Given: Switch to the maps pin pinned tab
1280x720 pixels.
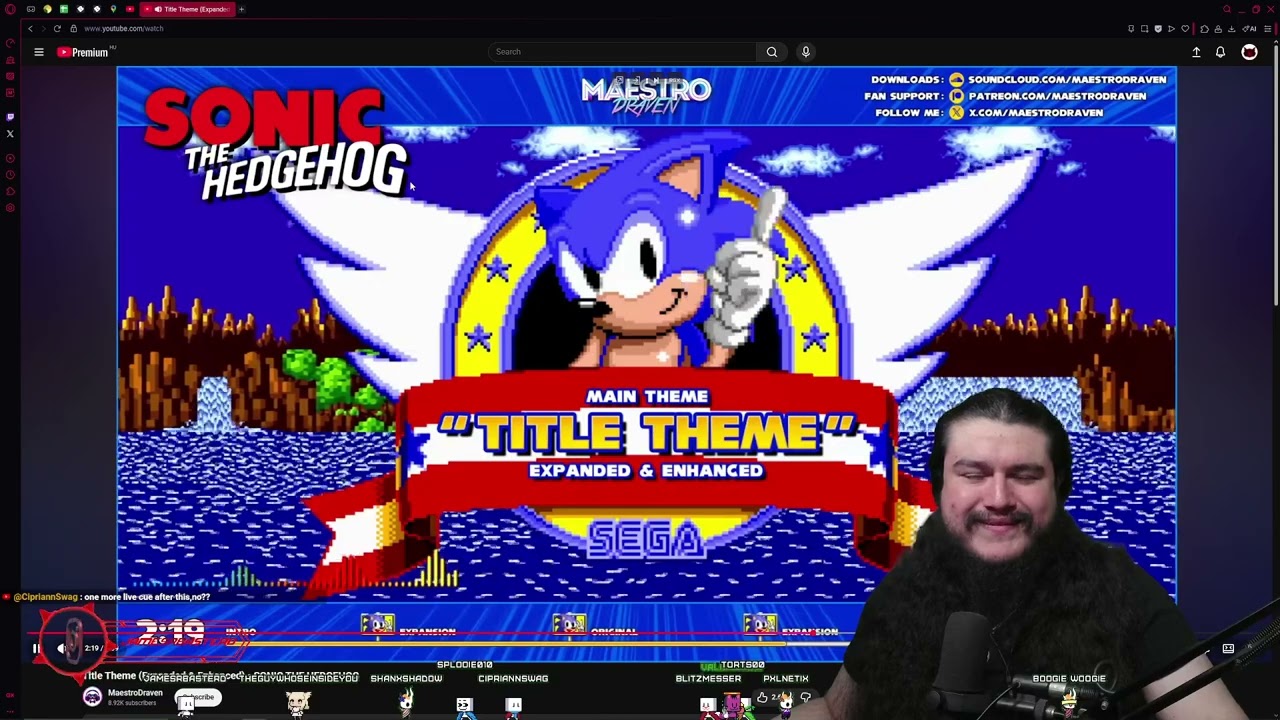Looking at the screenshot, I should click(113, 9).
